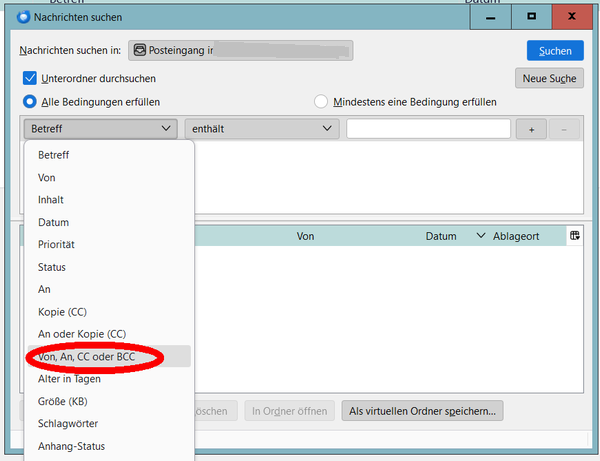Toggle Unterordner durchsuchen checkbox
The height and width of the screenshot is (461, 600).
[x=30, y=78]
